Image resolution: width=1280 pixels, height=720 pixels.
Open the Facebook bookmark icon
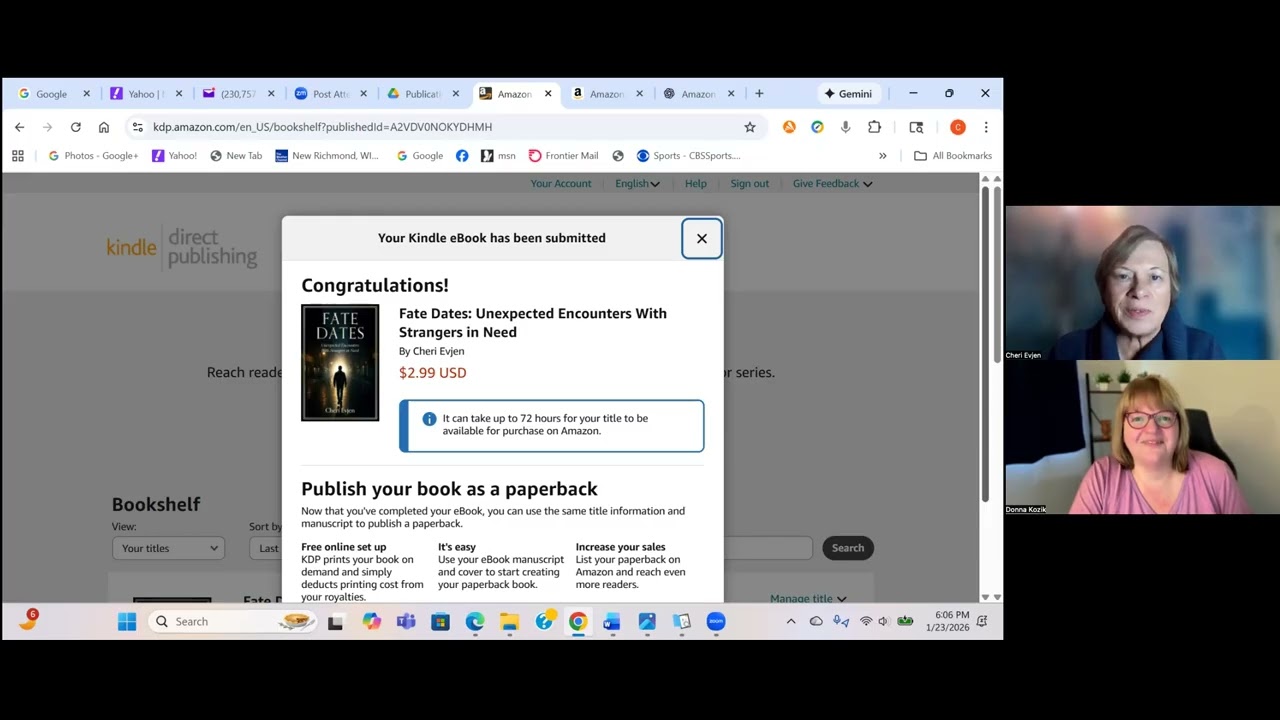click(x=461, y=155)
